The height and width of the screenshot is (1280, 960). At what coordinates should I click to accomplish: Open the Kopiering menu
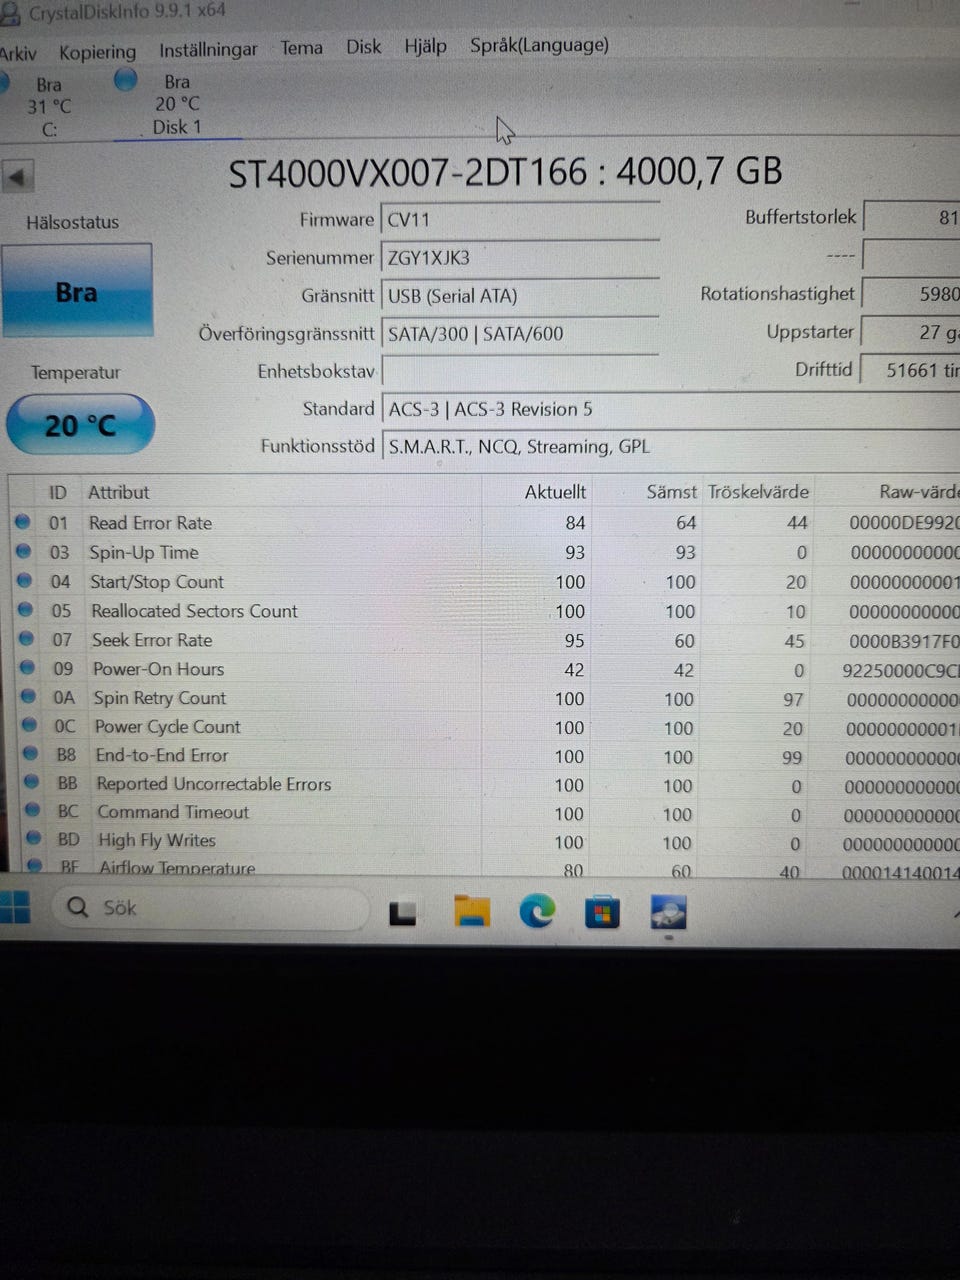click(x=97, y=51)
